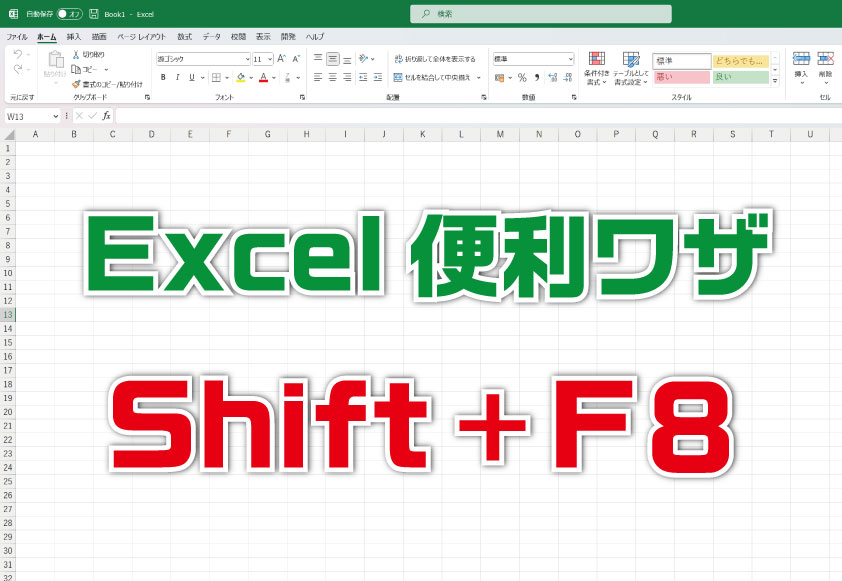Switch to the 挿入 ribbon tab
842x581 pixels.
[74, 37]
